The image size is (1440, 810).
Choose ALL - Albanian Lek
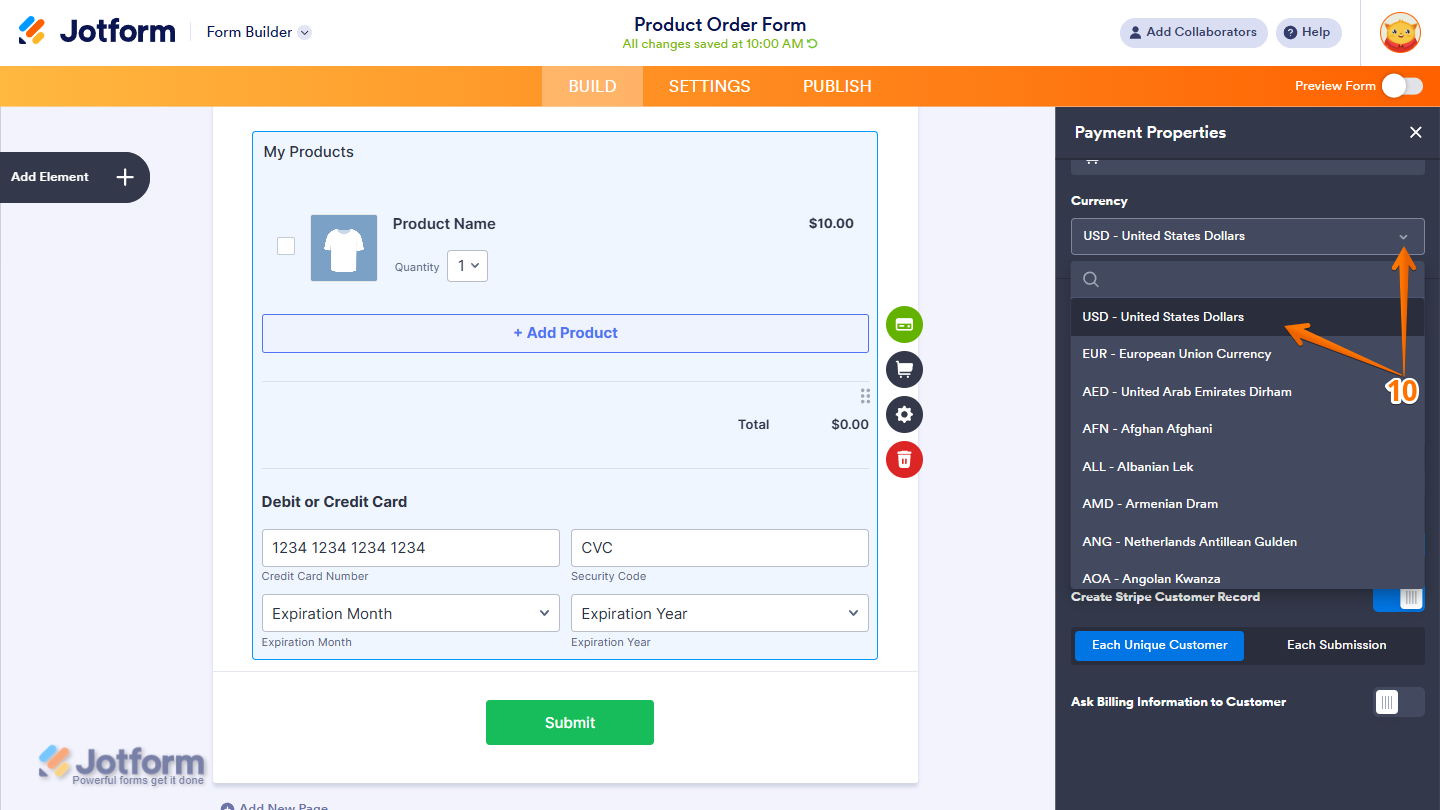click(x=1247, y=467)
